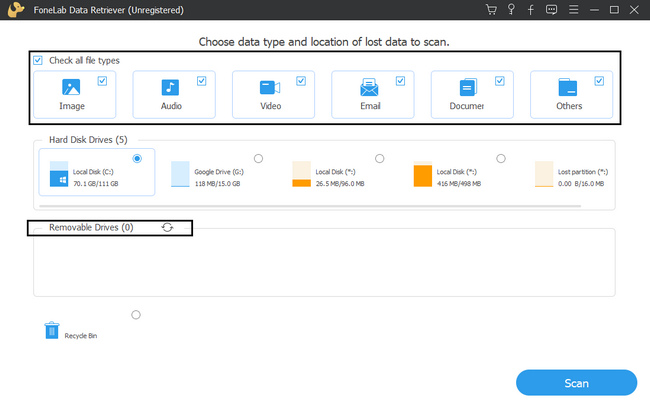The height and width of the screenshot is (410, 650).
Task: Close the FoneLab Data Retriever window
Action: [634, 10]
